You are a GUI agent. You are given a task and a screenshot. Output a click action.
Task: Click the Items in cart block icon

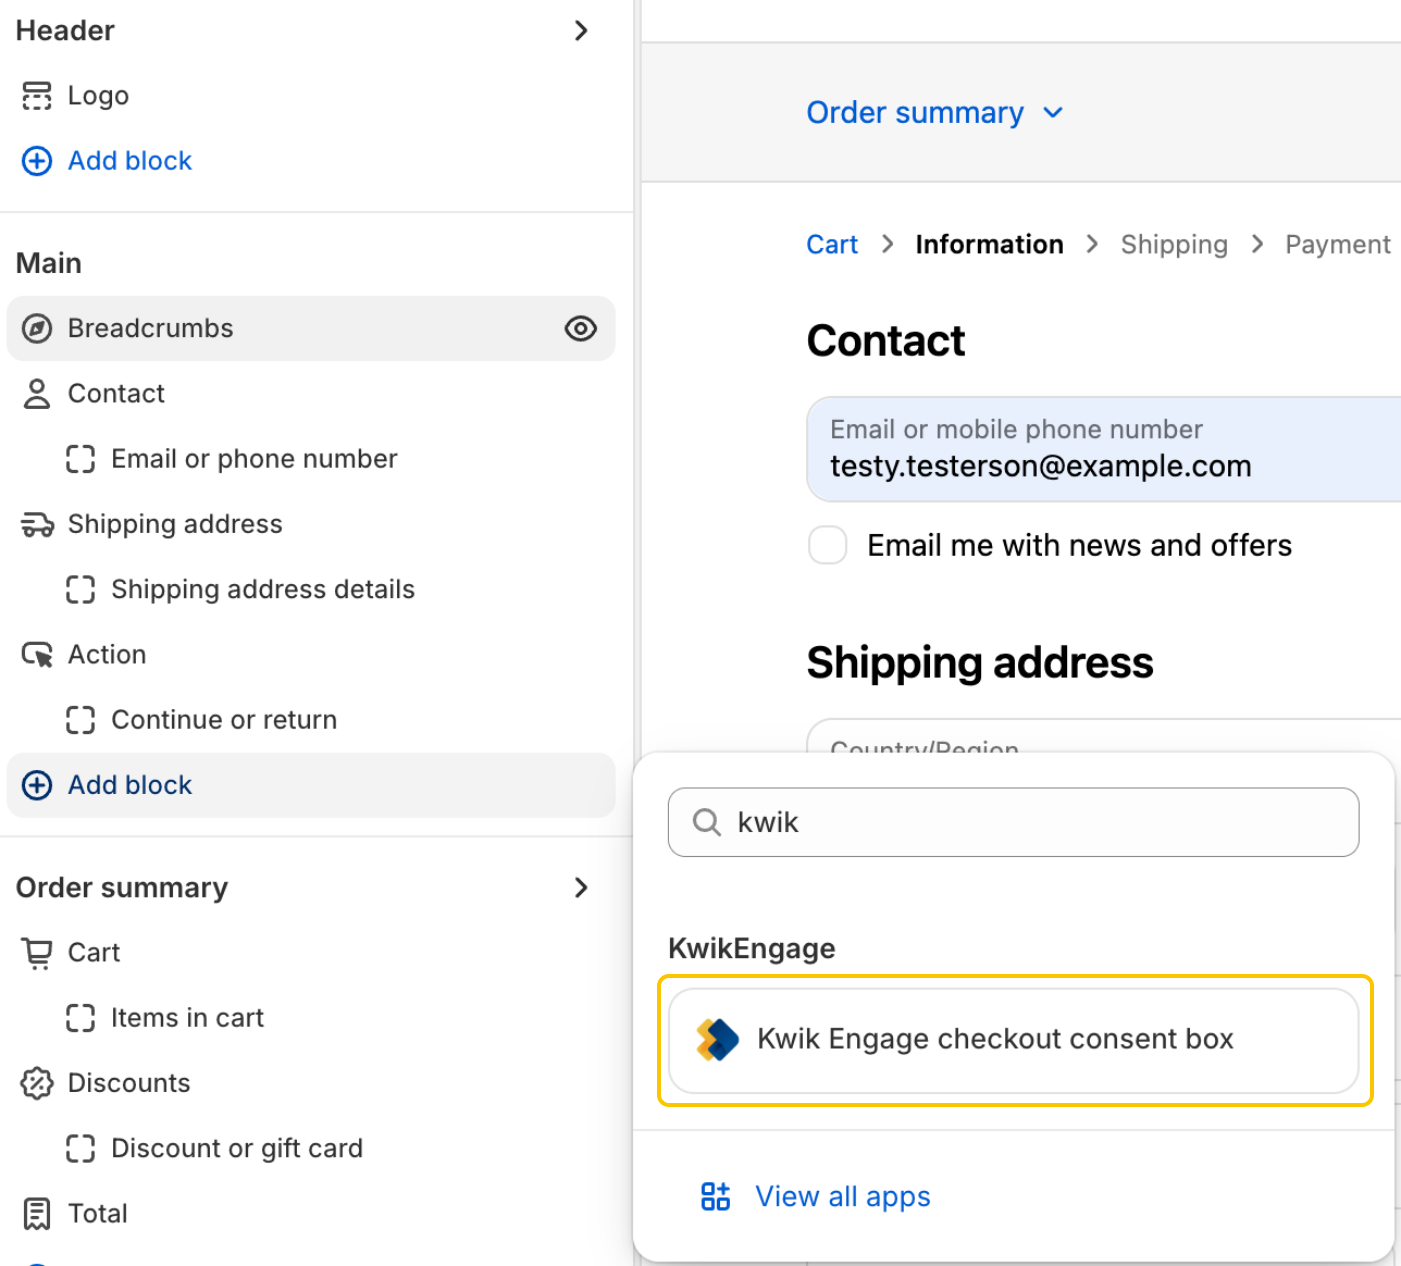[x=81, y=1018]
